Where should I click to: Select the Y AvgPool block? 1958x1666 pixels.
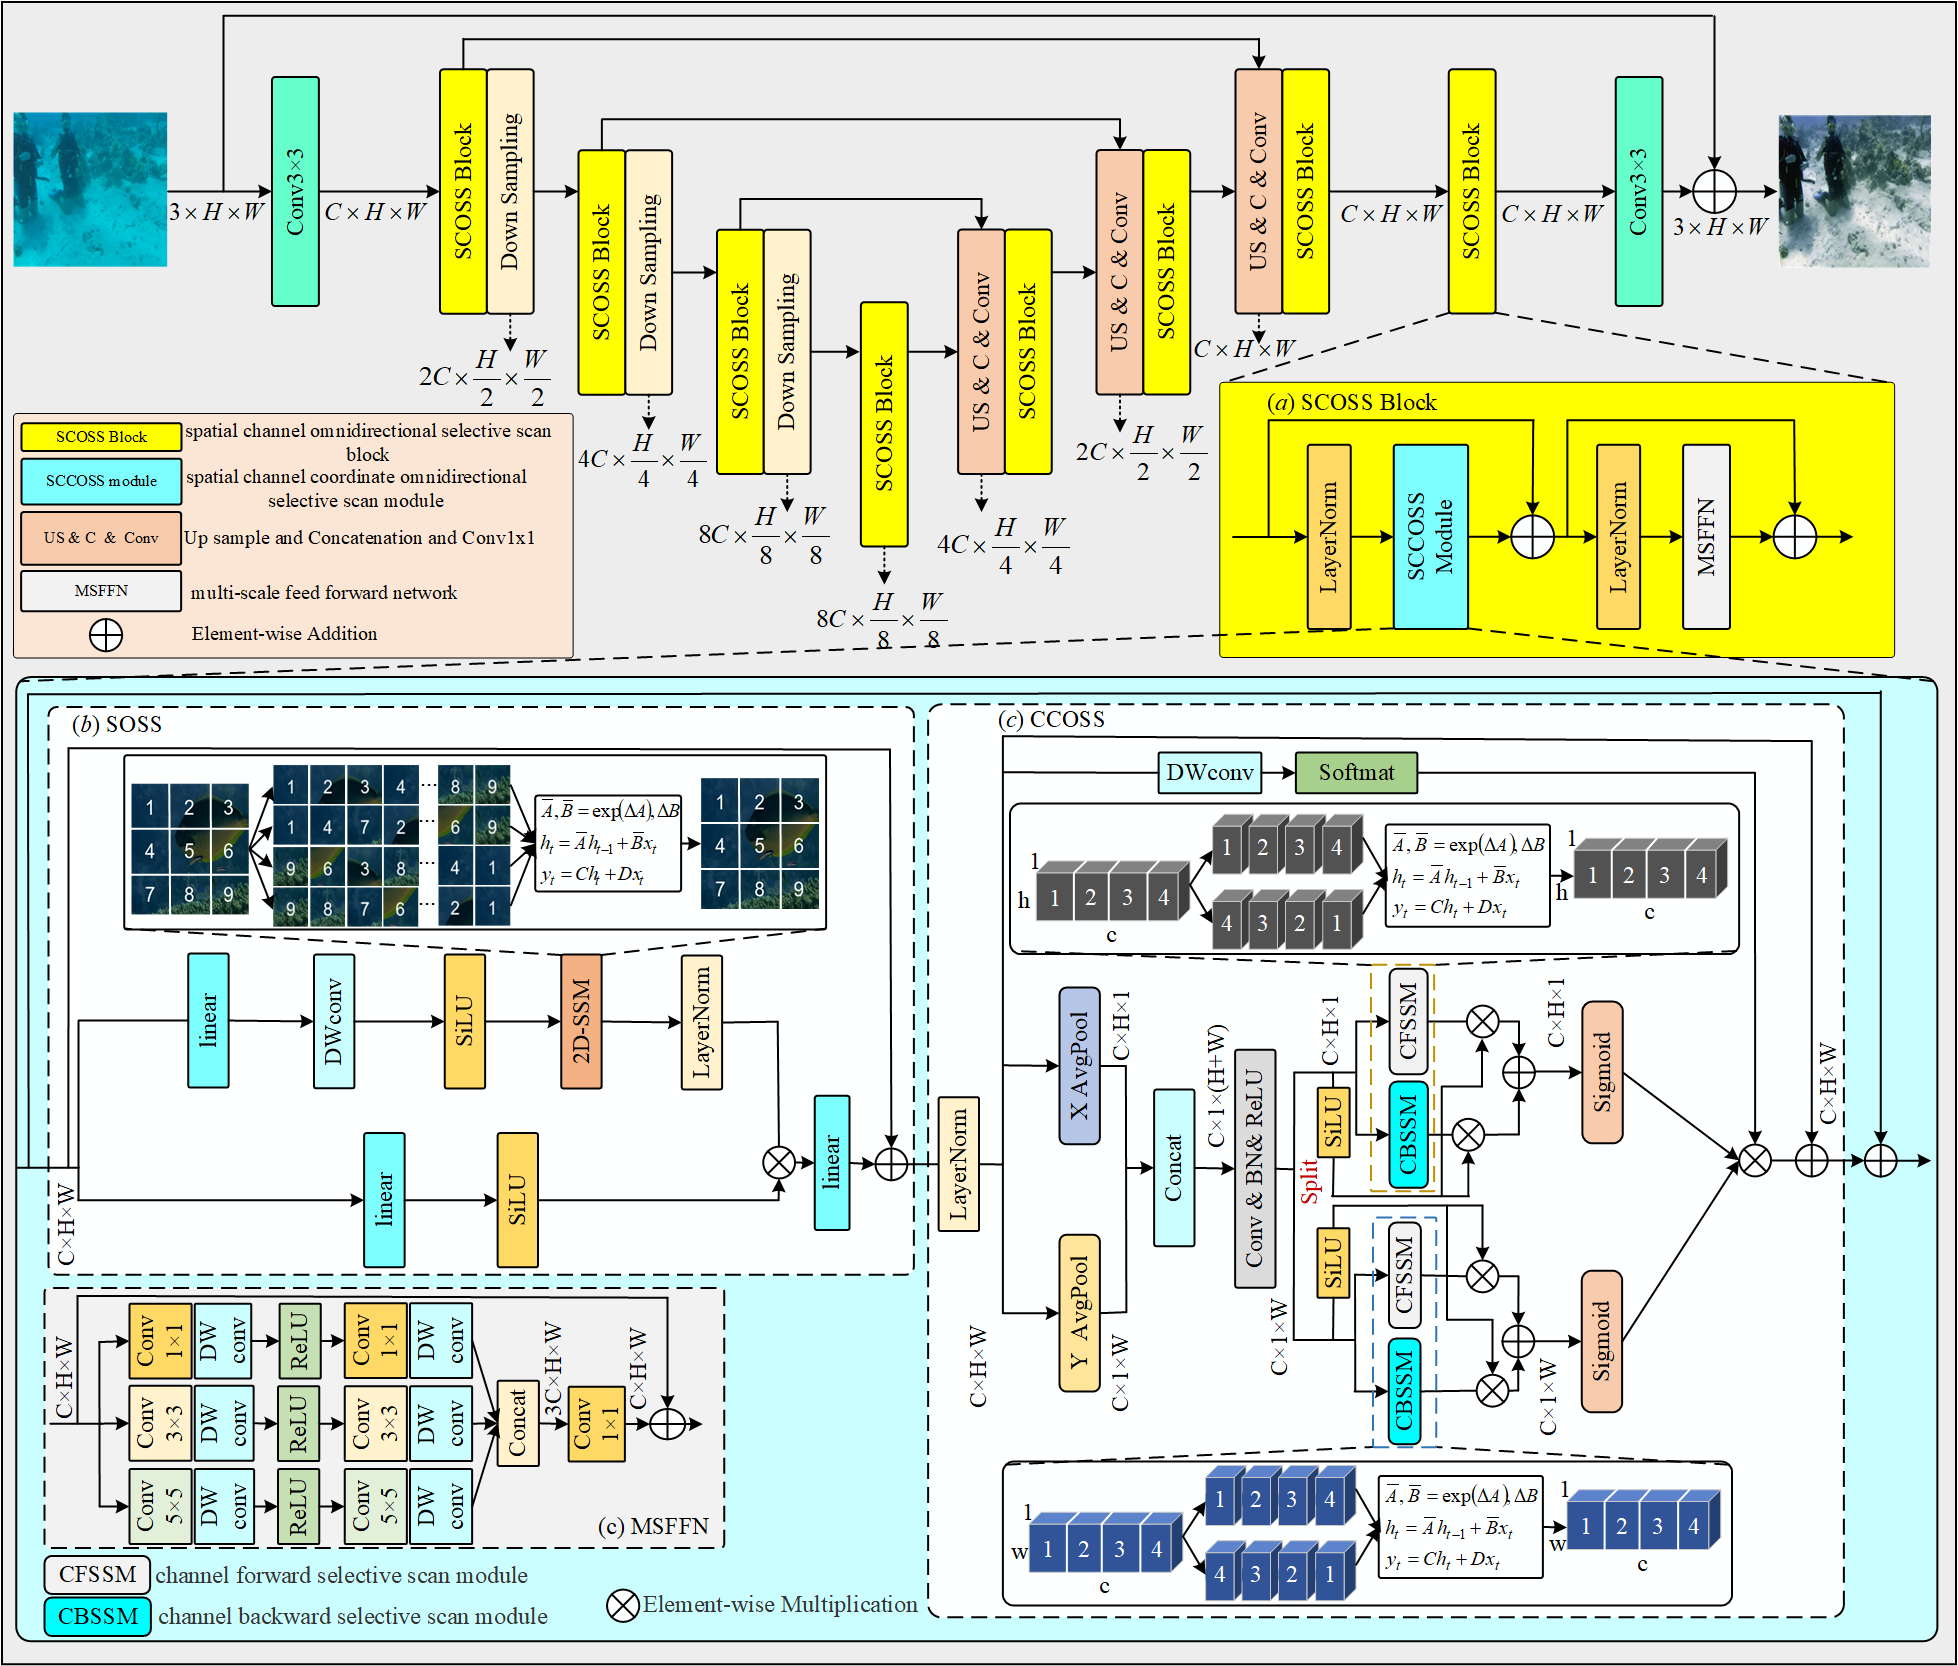[x=1079, y=1313]
